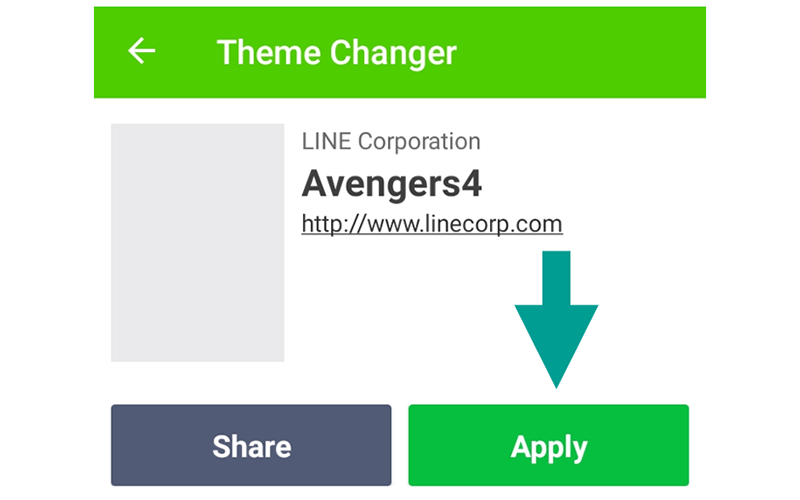Screen dimensions: 800x500
Task: Choose the dark blue Share button
Action: 251,445
